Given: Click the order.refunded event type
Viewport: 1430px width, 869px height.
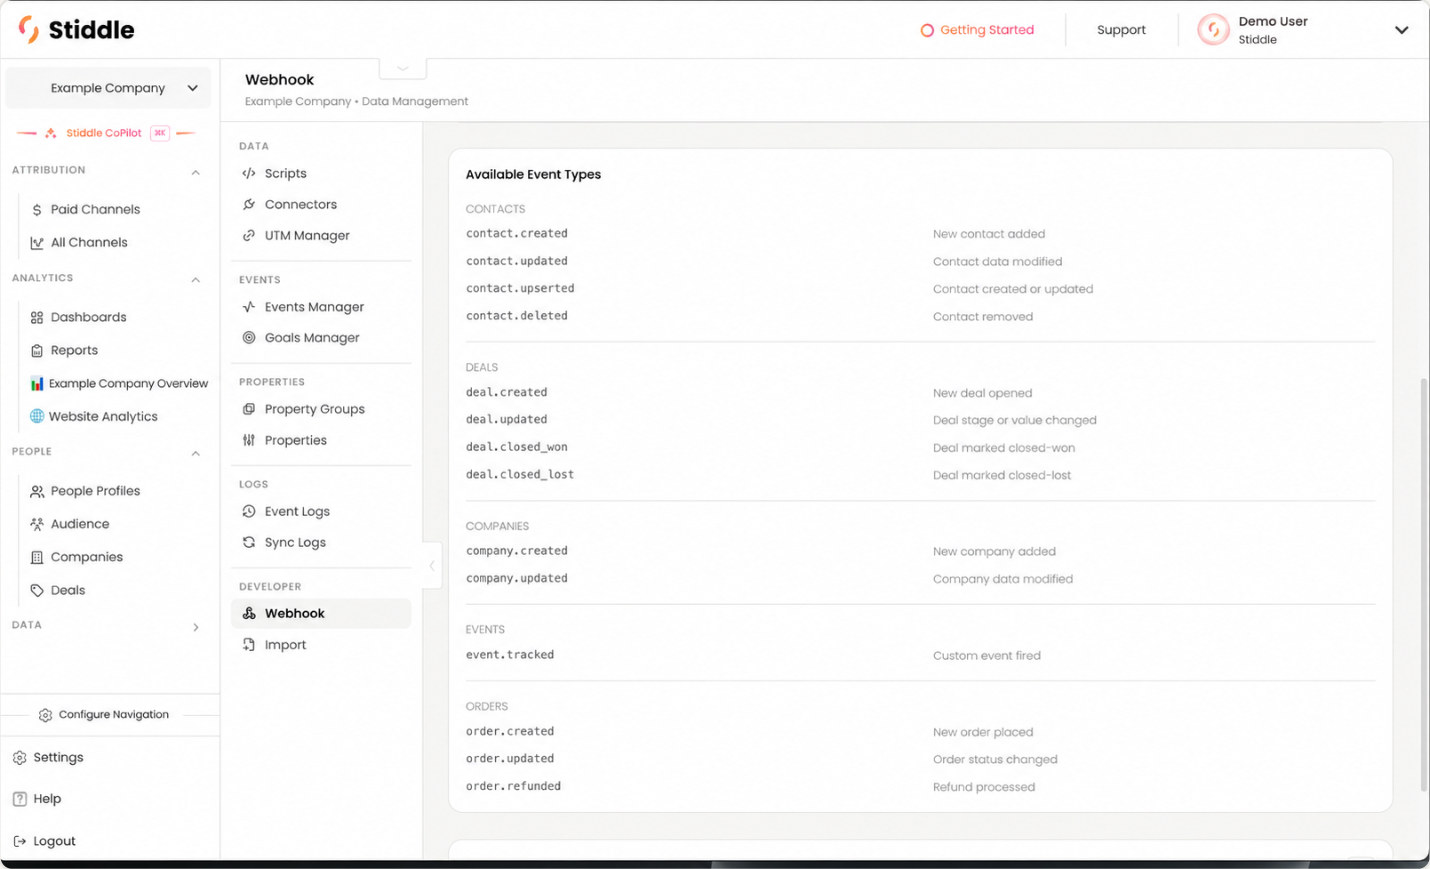Looking at the screenshot, I should click(513, 786).
